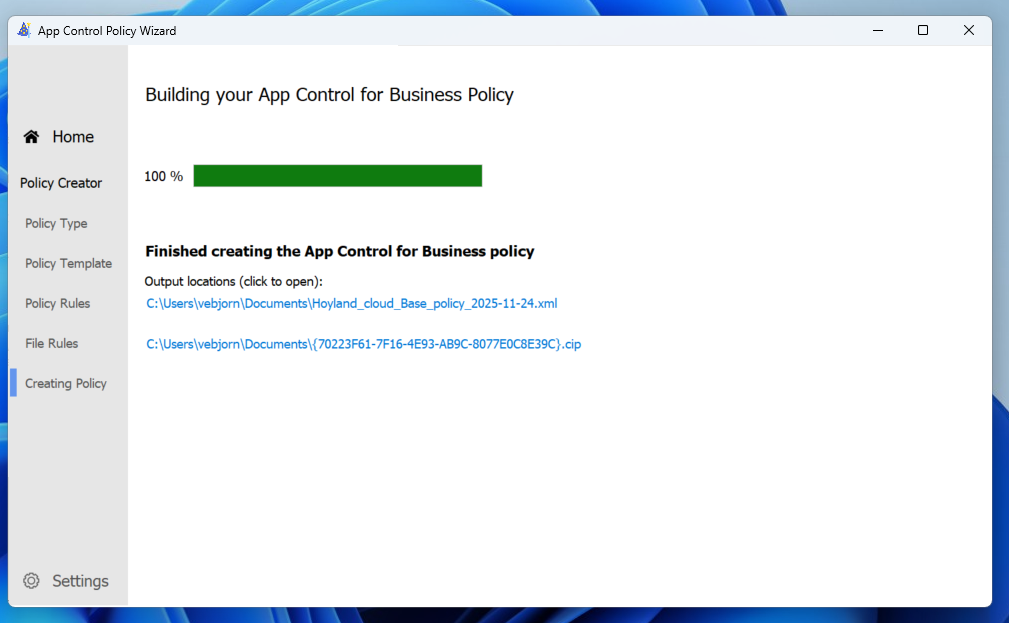The height and width of the screenshot is (623, 1009).
Task: Open the .cip binary policy output file
Action: 363,344
